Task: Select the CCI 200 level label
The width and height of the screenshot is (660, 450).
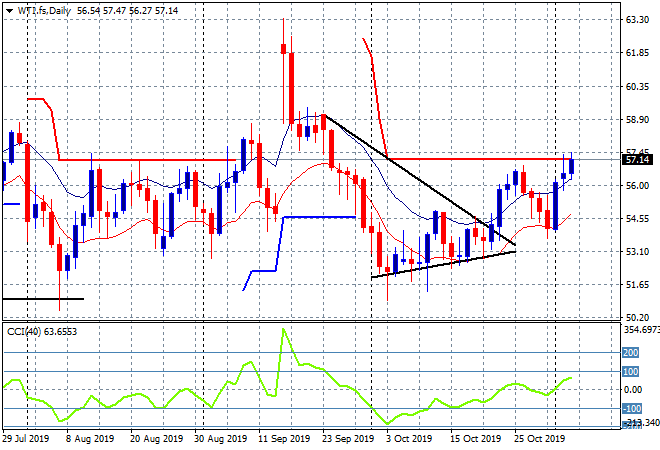Action: point(631,353)
